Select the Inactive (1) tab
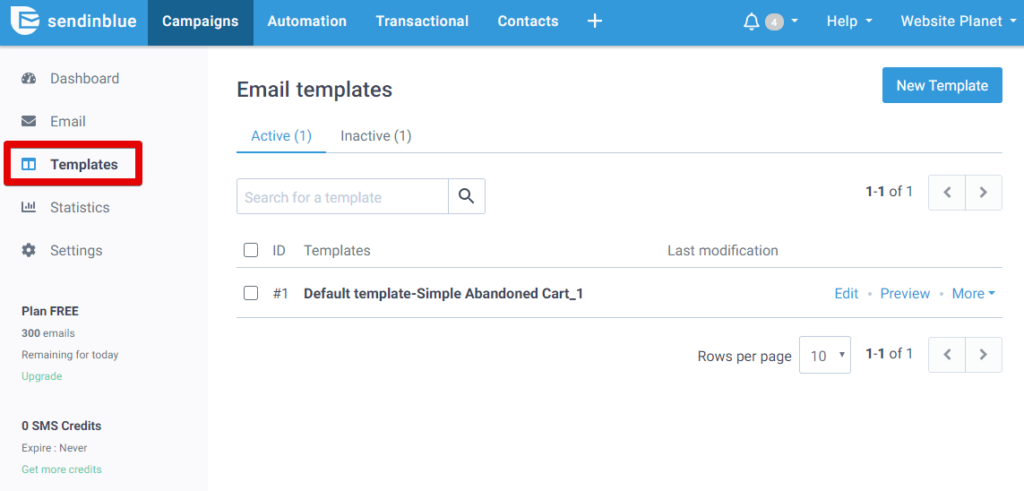 pos(376,136)
